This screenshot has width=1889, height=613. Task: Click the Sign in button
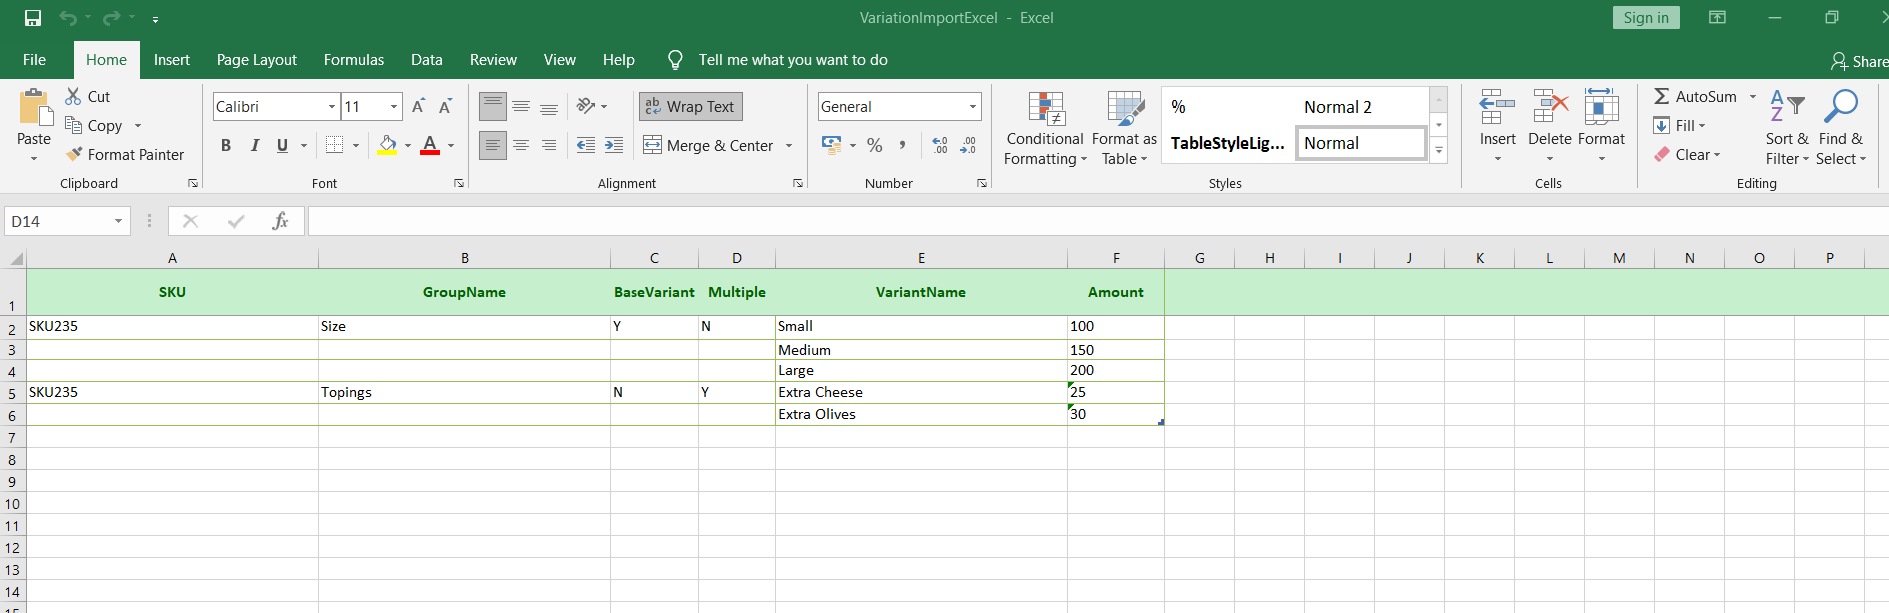click(x=1646, y=18)
